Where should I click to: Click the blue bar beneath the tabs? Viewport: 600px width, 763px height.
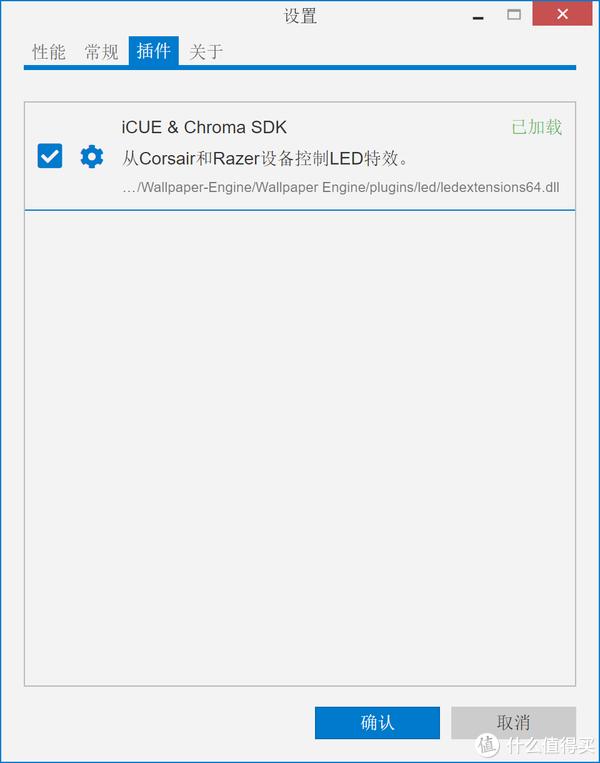(300, 68)
